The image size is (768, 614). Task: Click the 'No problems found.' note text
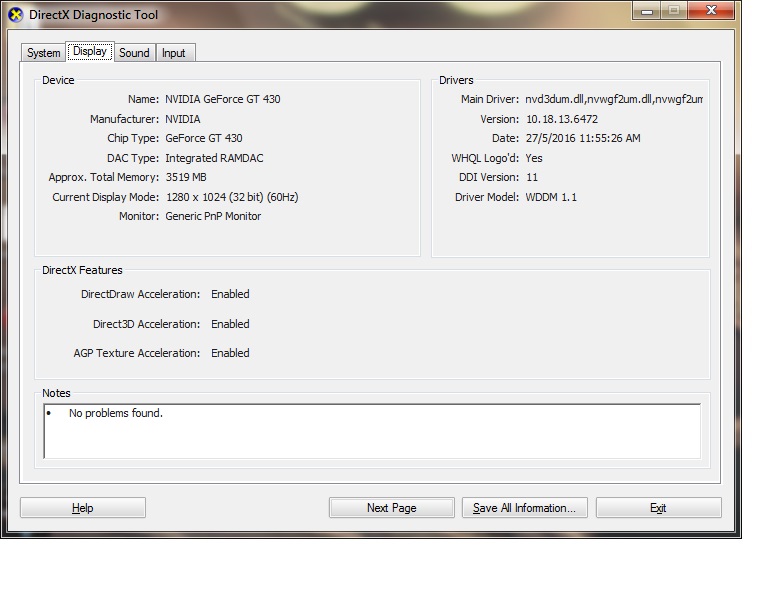point(115,413)
